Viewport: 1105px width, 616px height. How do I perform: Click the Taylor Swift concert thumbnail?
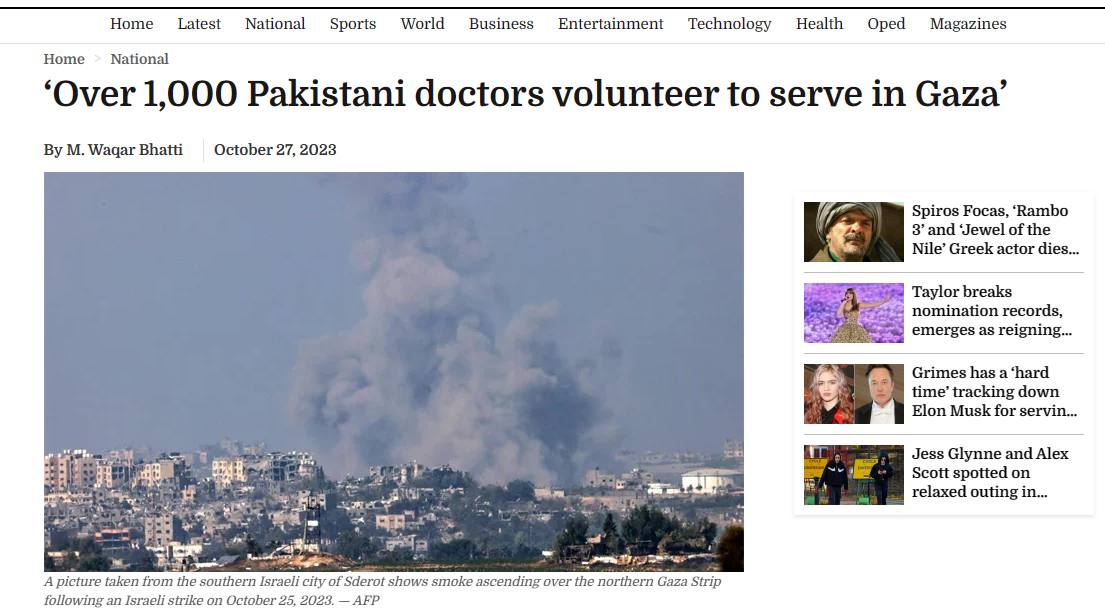[x=853, y=313]
